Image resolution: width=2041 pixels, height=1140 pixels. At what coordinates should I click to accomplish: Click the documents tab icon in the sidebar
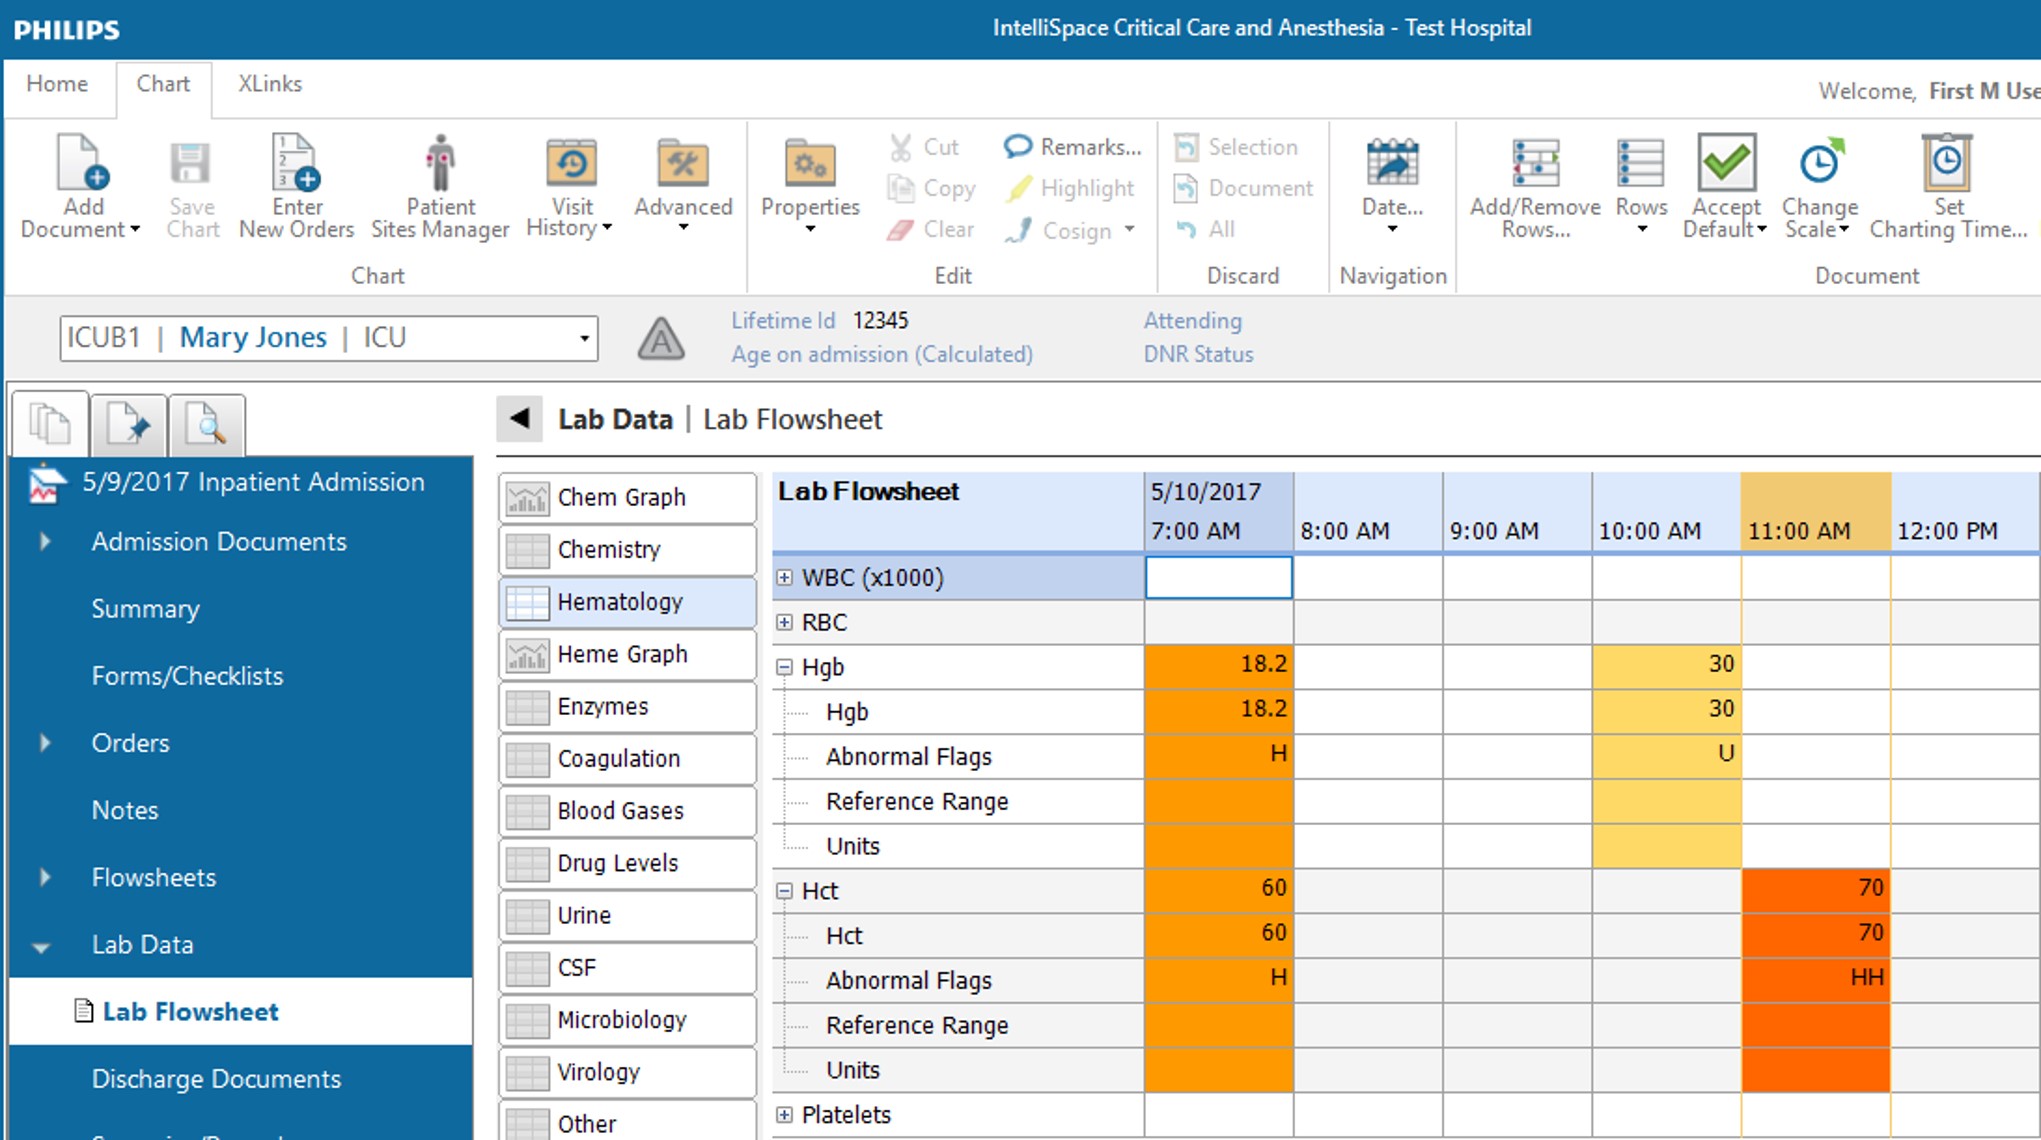click(x=50, y=424)
